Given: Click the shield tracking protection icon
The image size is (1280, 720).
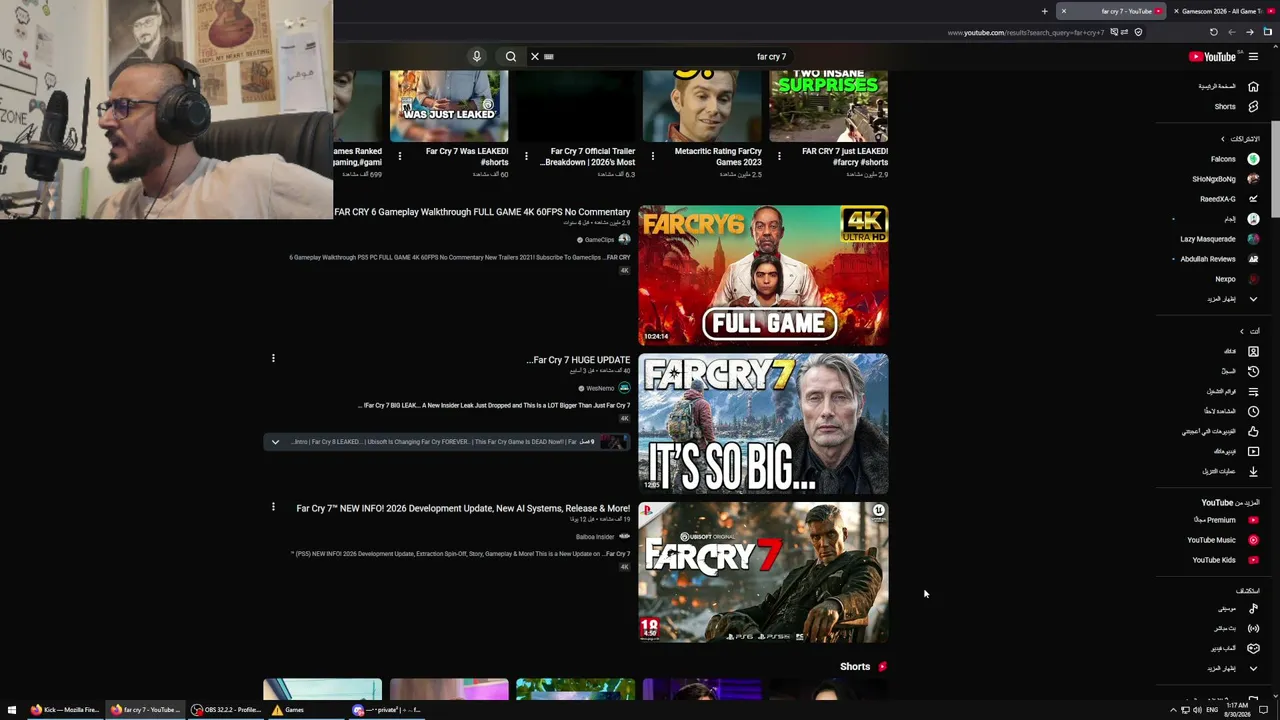Looking at the screenshot, I should (x=1138, y=32).
